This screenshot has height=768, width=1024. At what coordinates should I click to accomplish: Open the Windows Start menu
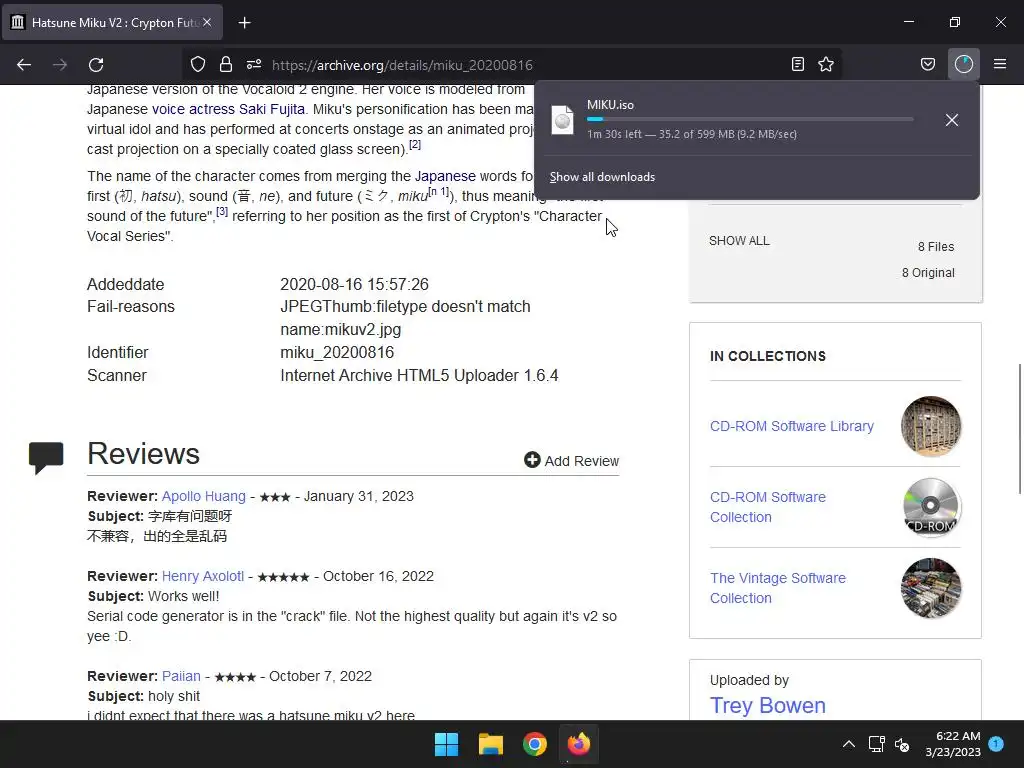click(447, 744)
